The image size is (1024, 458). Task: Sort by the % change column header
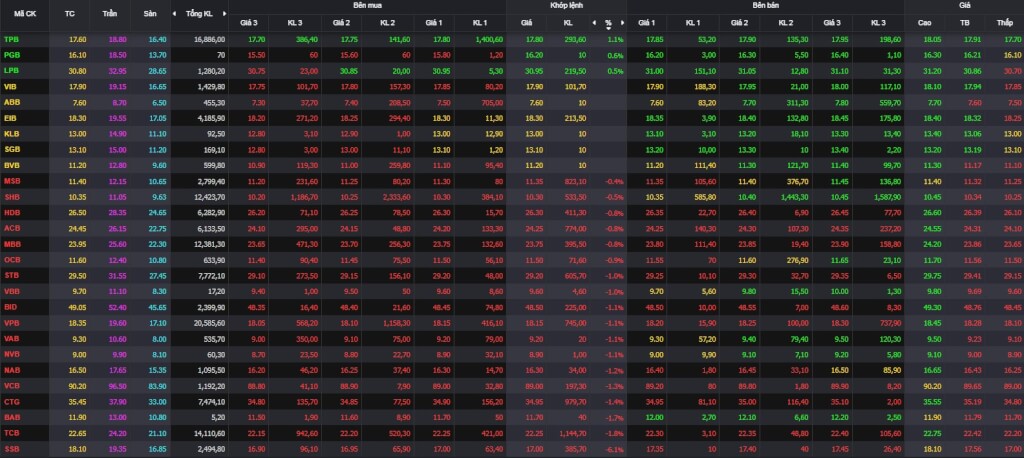click(x=608, y=23)
